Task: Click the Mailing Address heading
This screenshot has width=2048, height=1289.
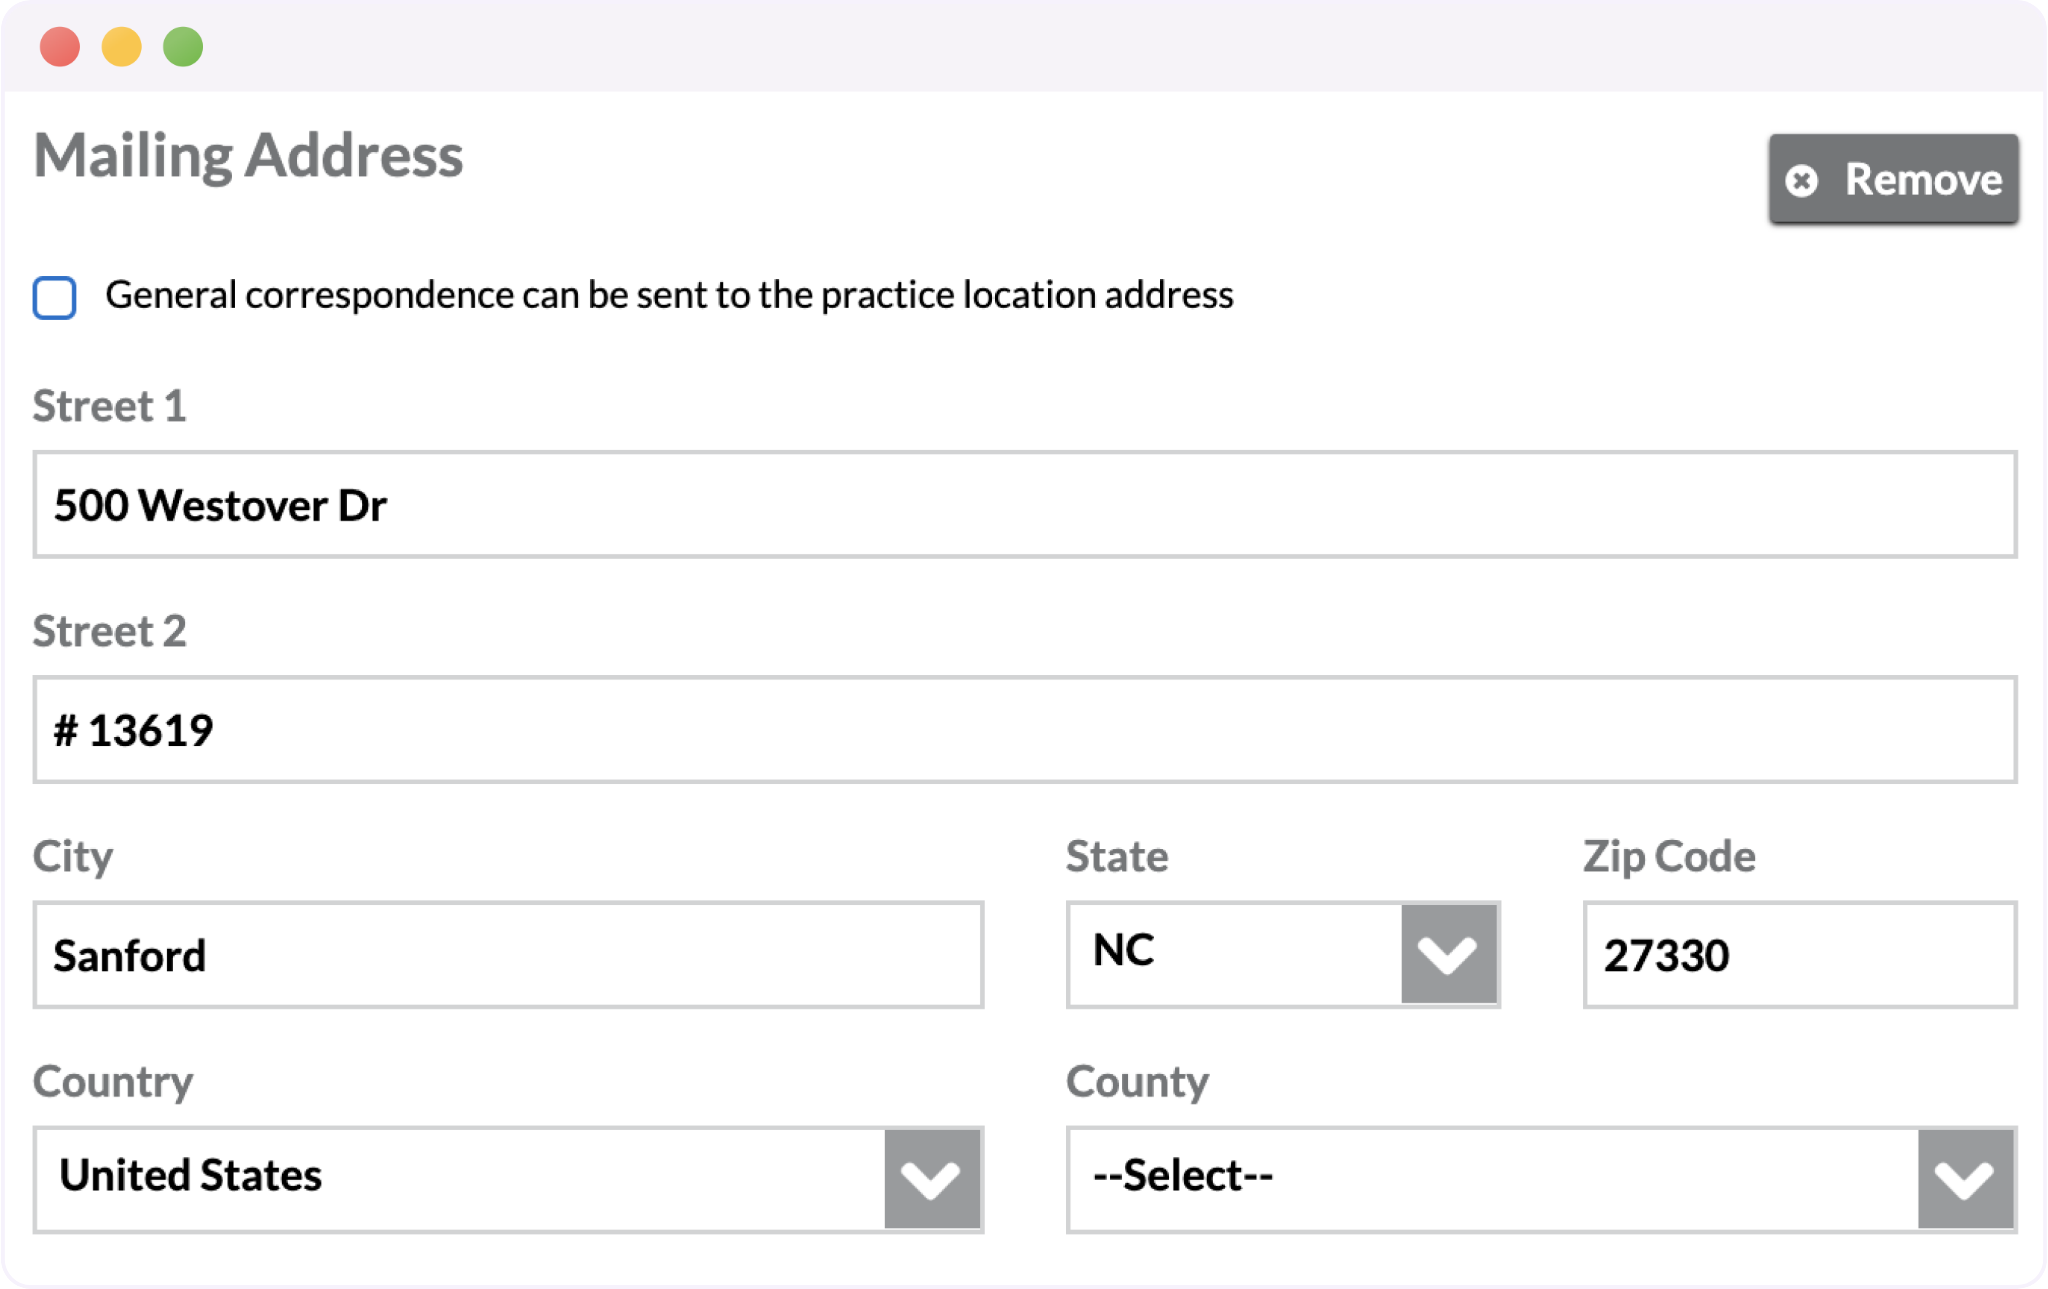Action: (x=248, y=156)
